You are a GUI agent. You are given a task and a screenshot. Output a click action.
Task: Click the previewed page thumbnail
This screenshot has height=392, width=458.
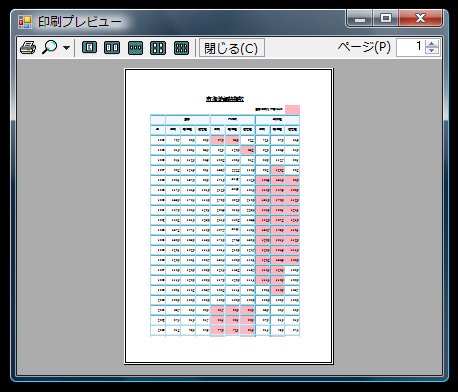229,216
